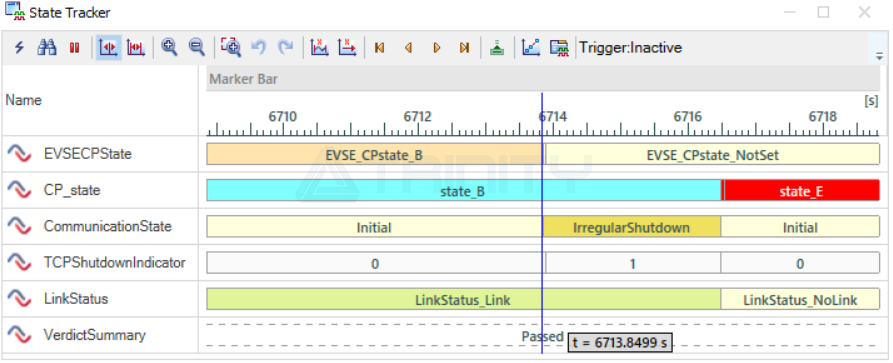Toggle the single measurement cursor mode
The height and width of the screenshot is (363, 893).
pos(108,48)
